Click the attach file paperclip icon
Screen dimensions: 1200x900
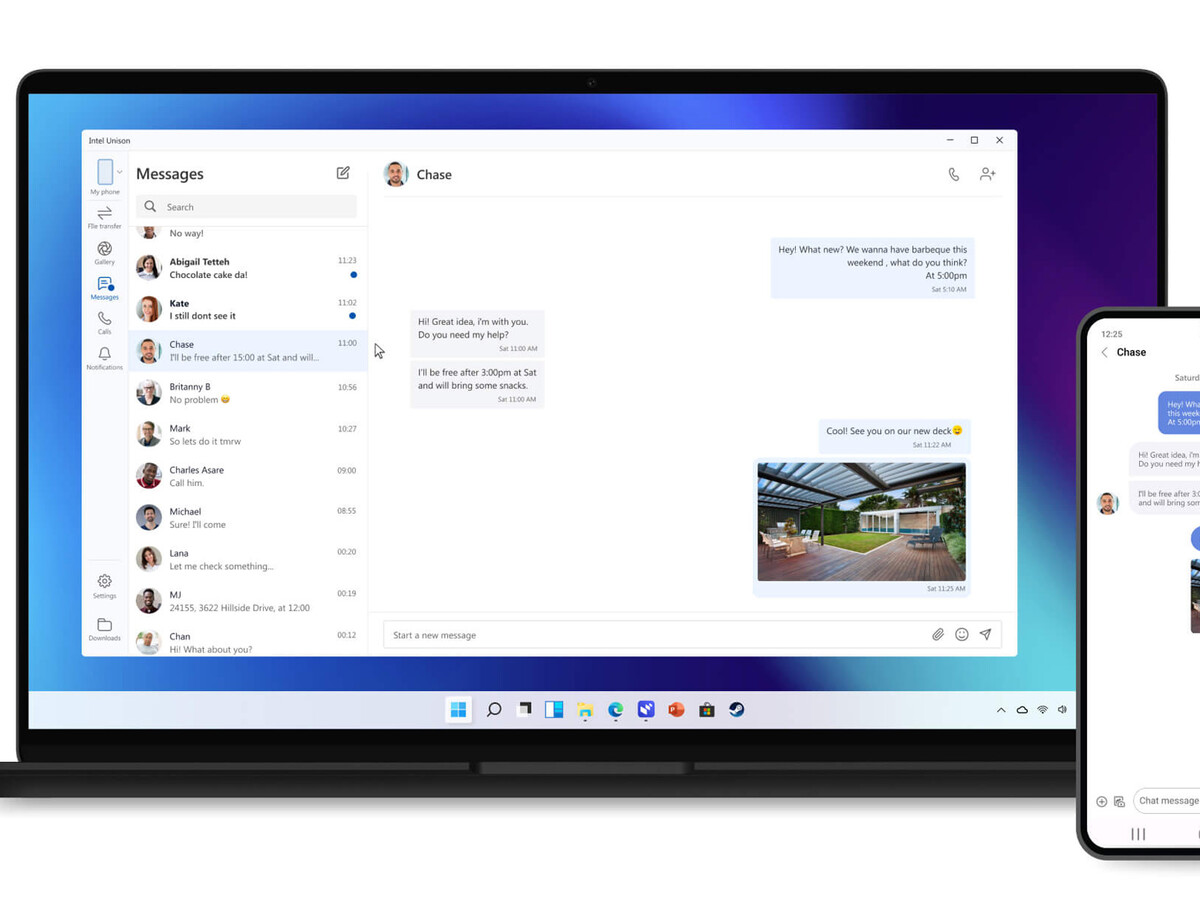pos(938,634)
